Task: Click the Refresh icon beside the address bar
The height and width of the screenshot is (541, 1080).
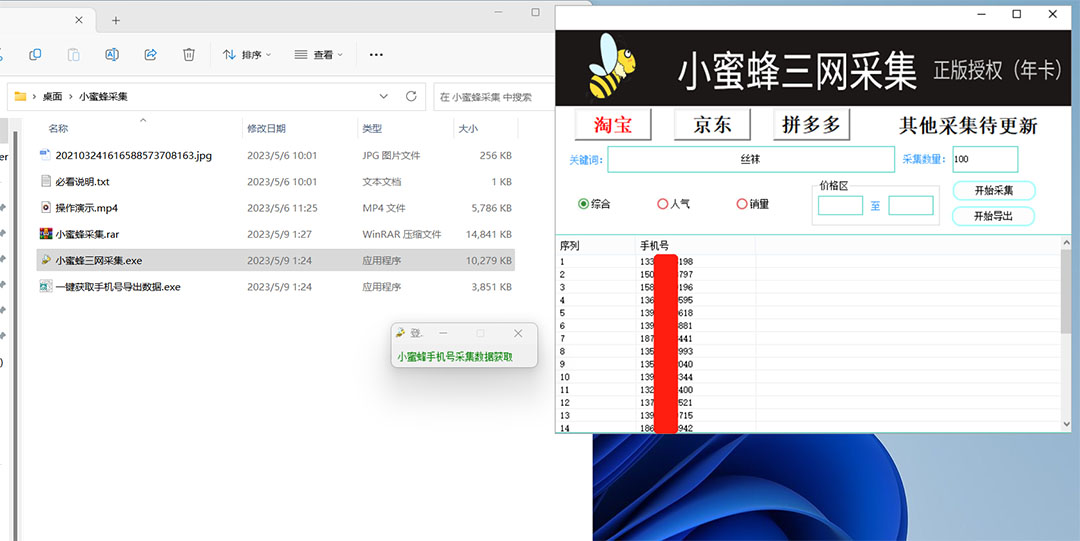Action: (x=411, y=96)
